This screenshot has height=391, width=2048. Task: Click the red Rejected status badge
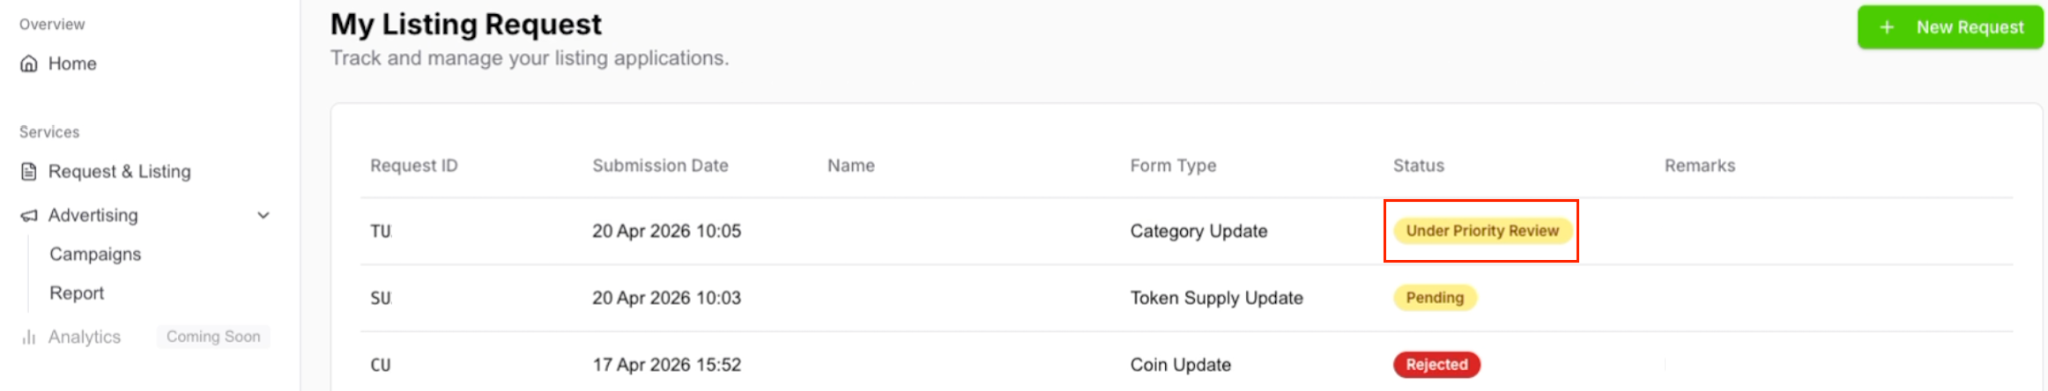[x=1437, y=365]
